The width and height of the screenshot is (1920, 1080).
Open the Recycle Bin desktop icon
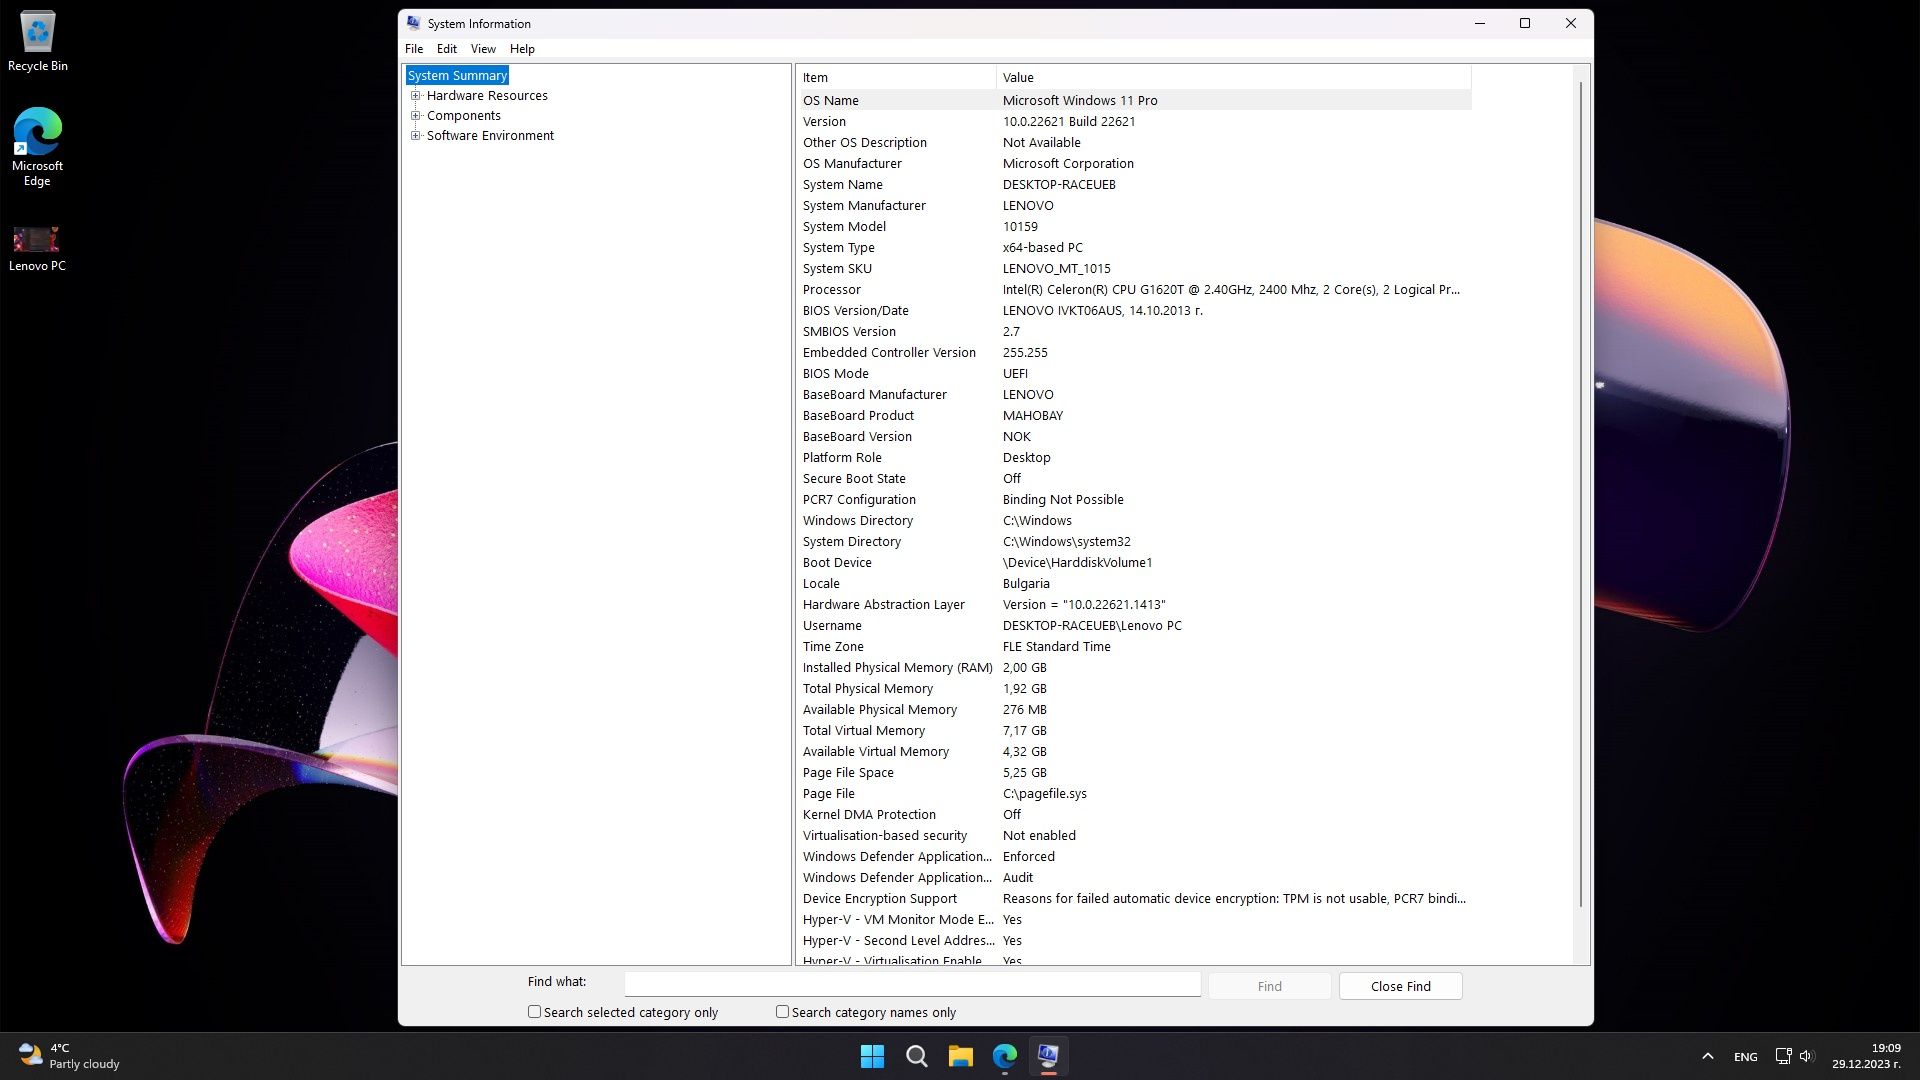pyautogui.click(x=37, y=42)
